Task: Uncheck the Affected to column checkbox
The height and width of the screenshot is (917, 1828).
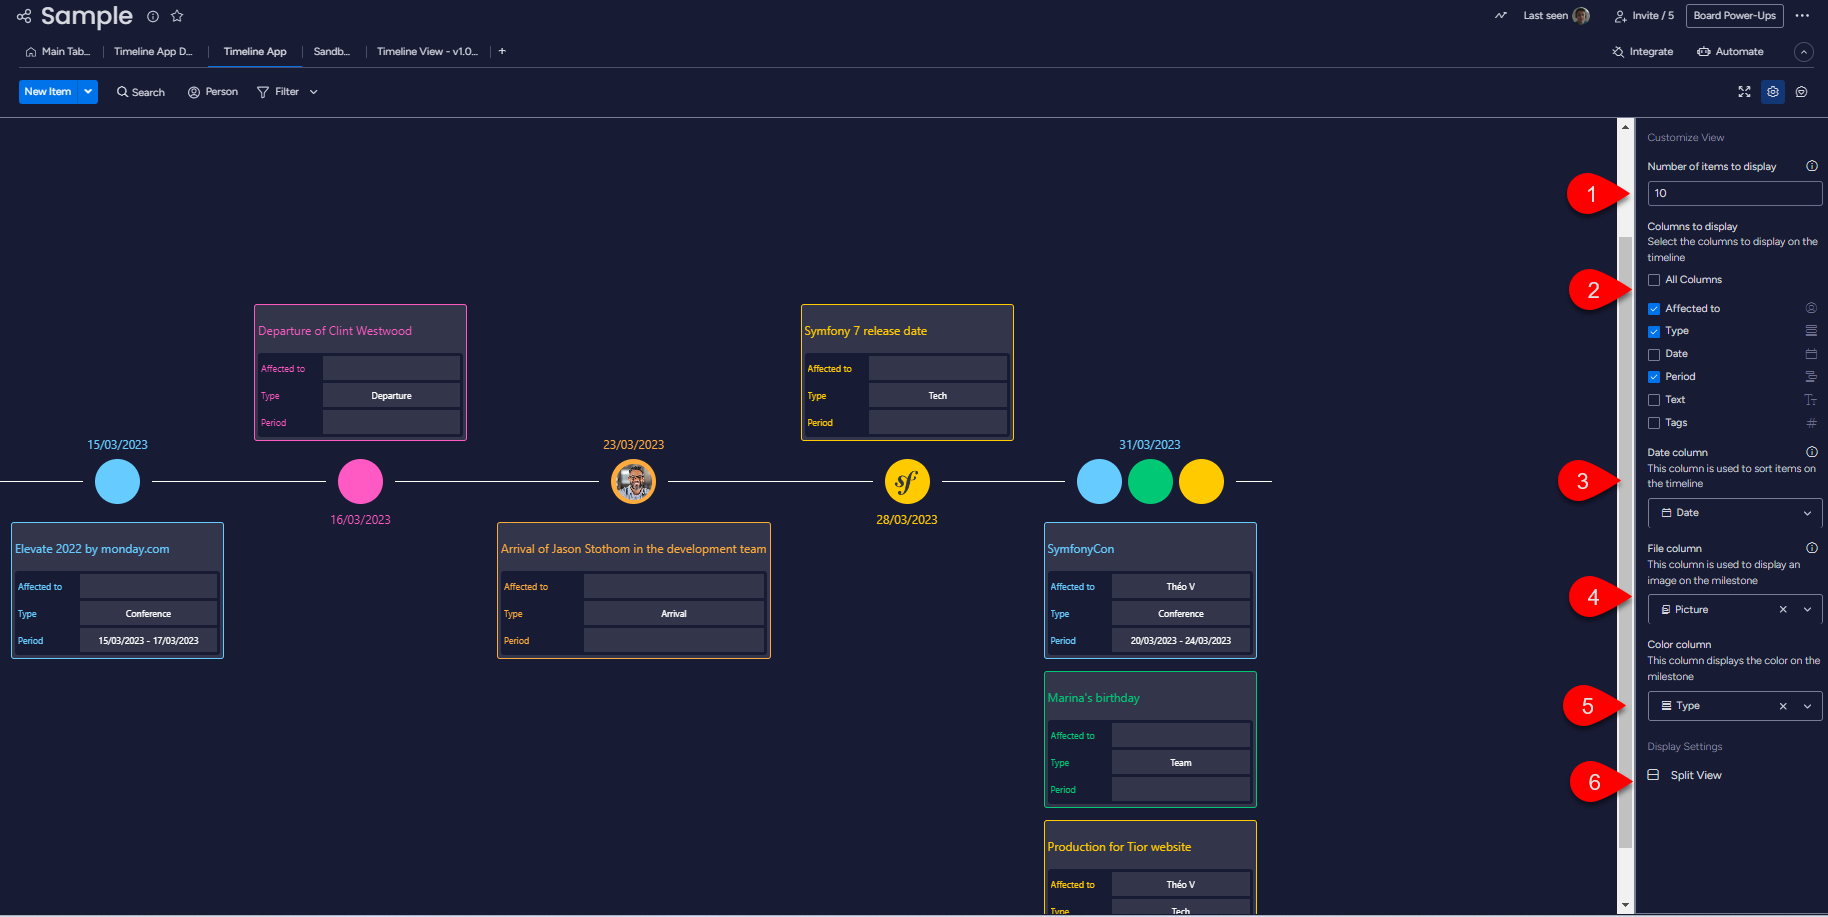Action: 1654,309
